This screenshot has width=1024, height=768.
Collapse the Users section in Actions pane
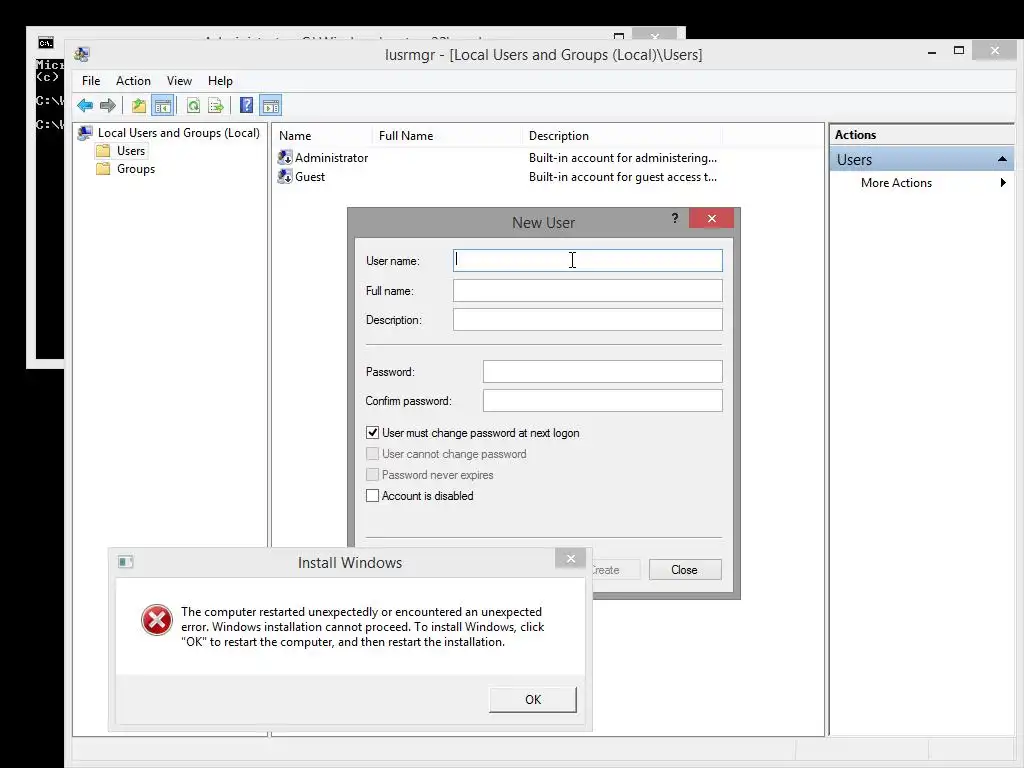coord(1002,159)
